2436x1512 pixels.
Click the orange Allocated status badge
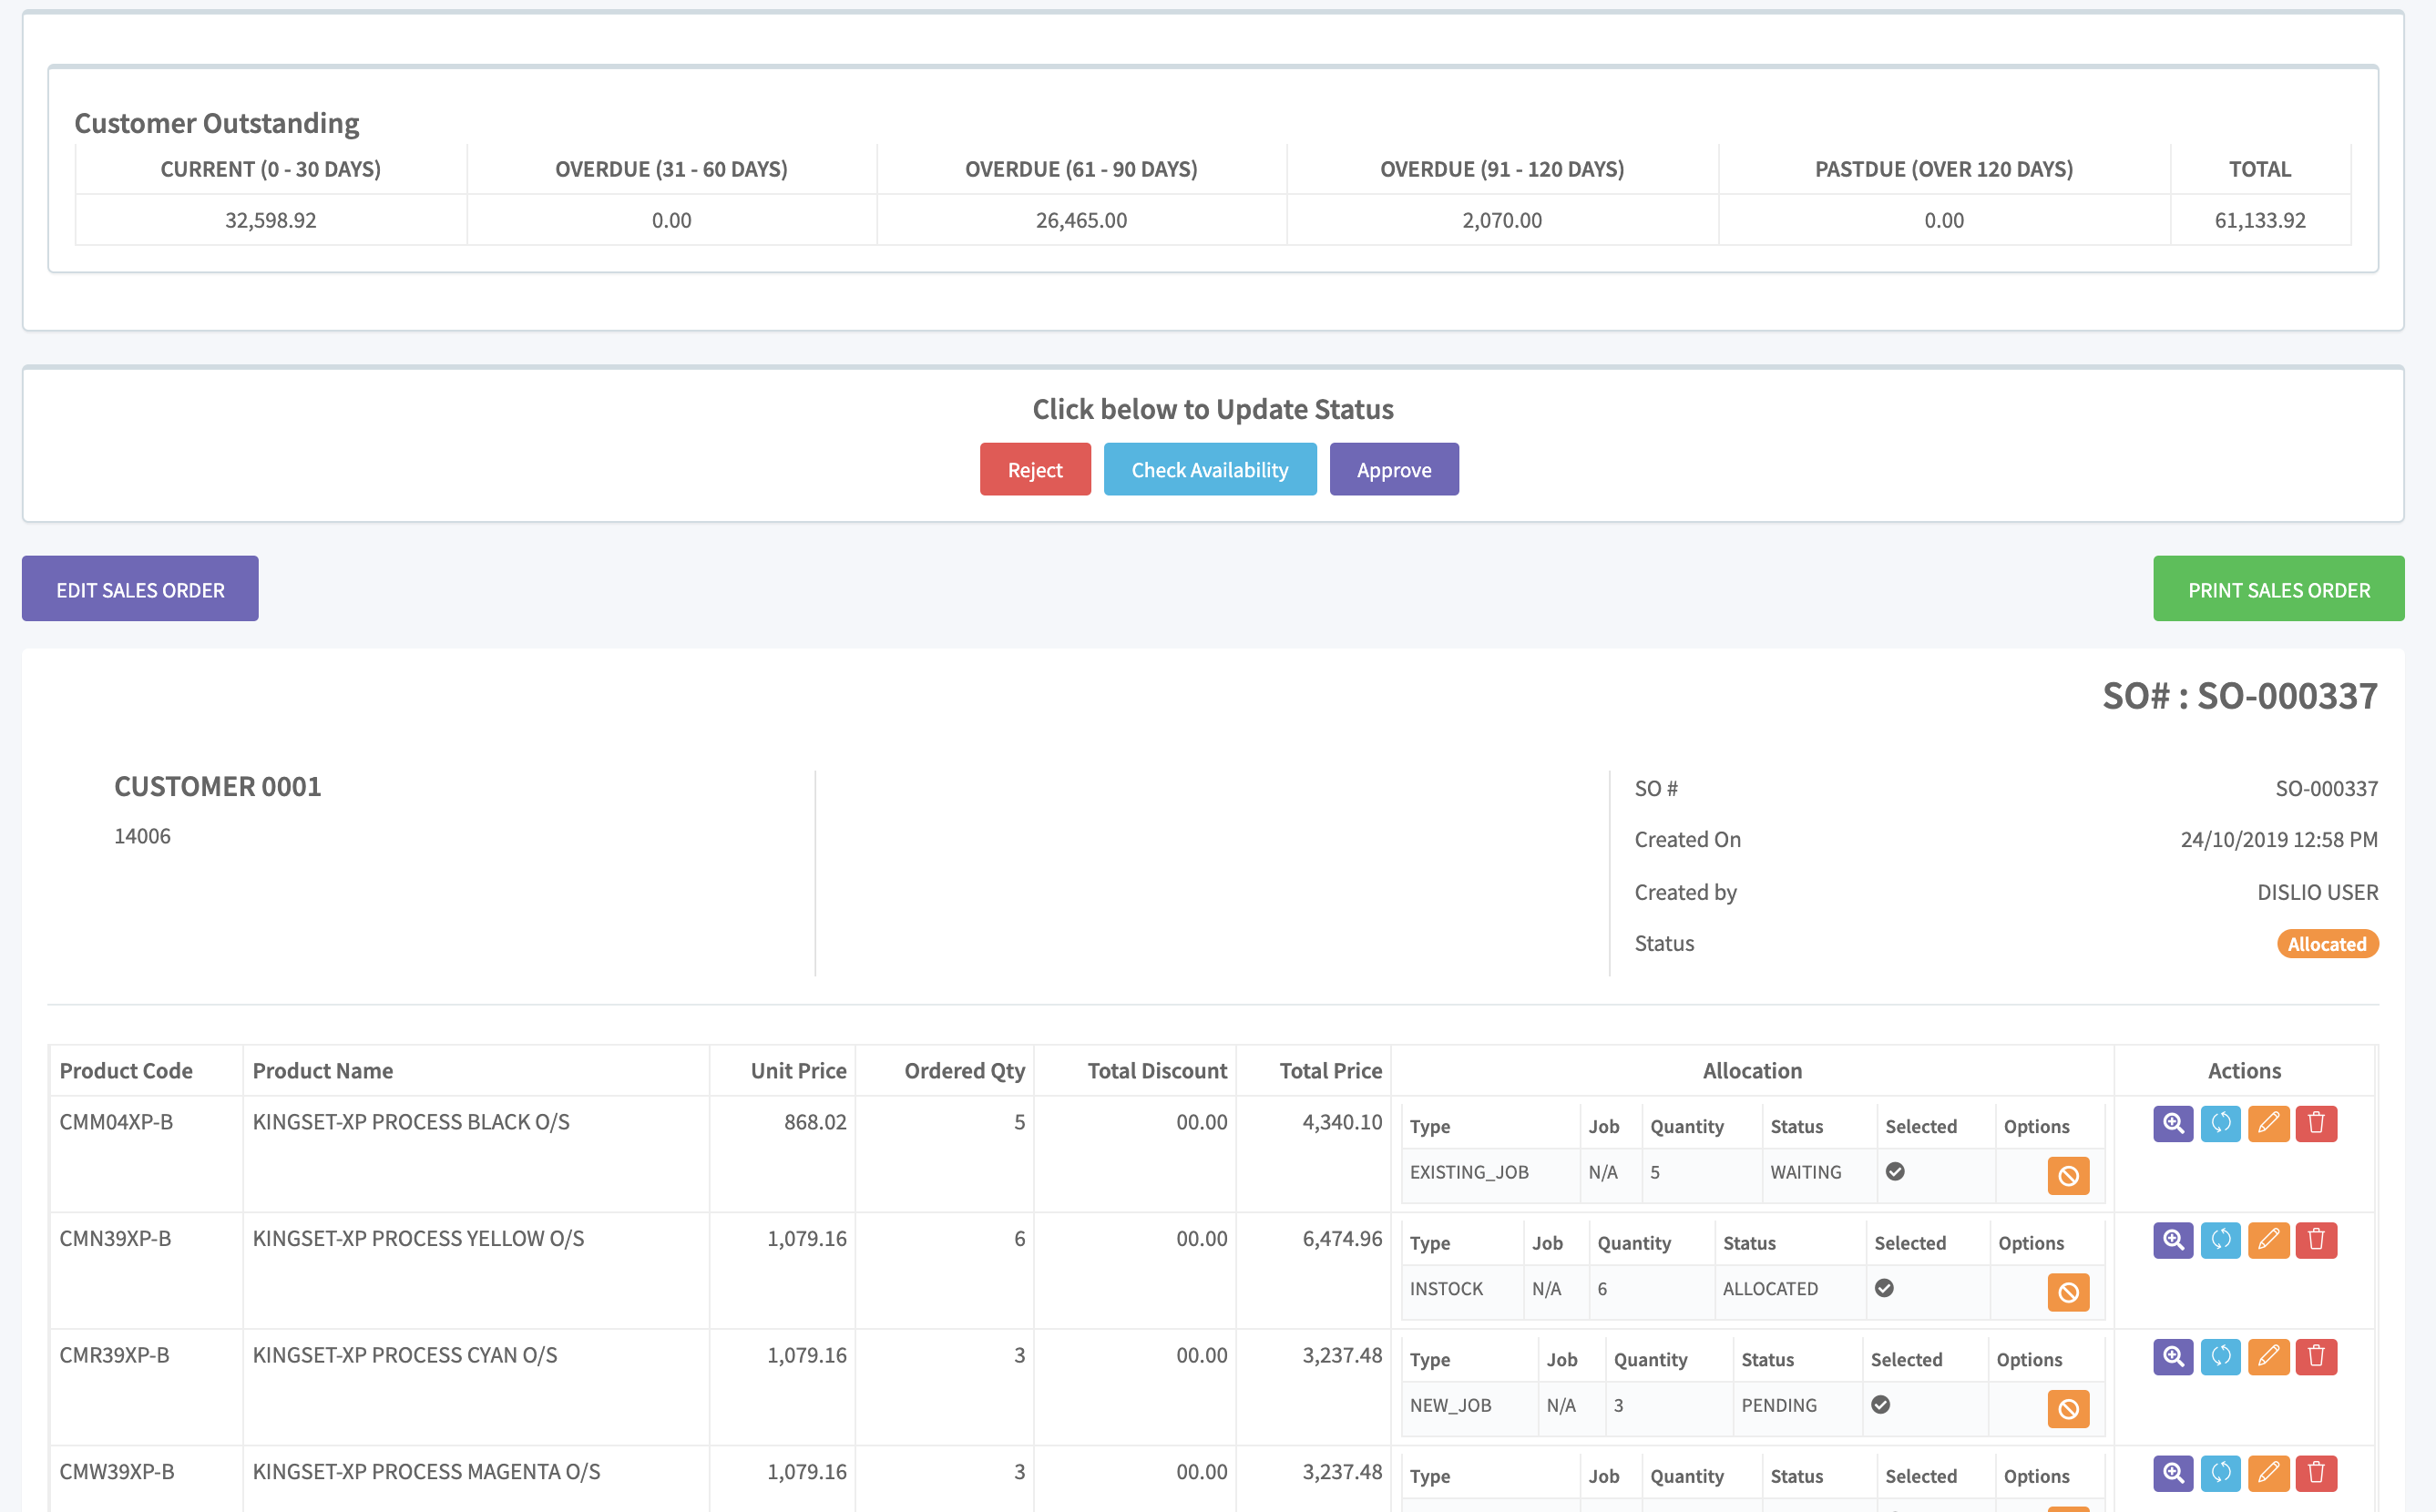point(2326,944)
